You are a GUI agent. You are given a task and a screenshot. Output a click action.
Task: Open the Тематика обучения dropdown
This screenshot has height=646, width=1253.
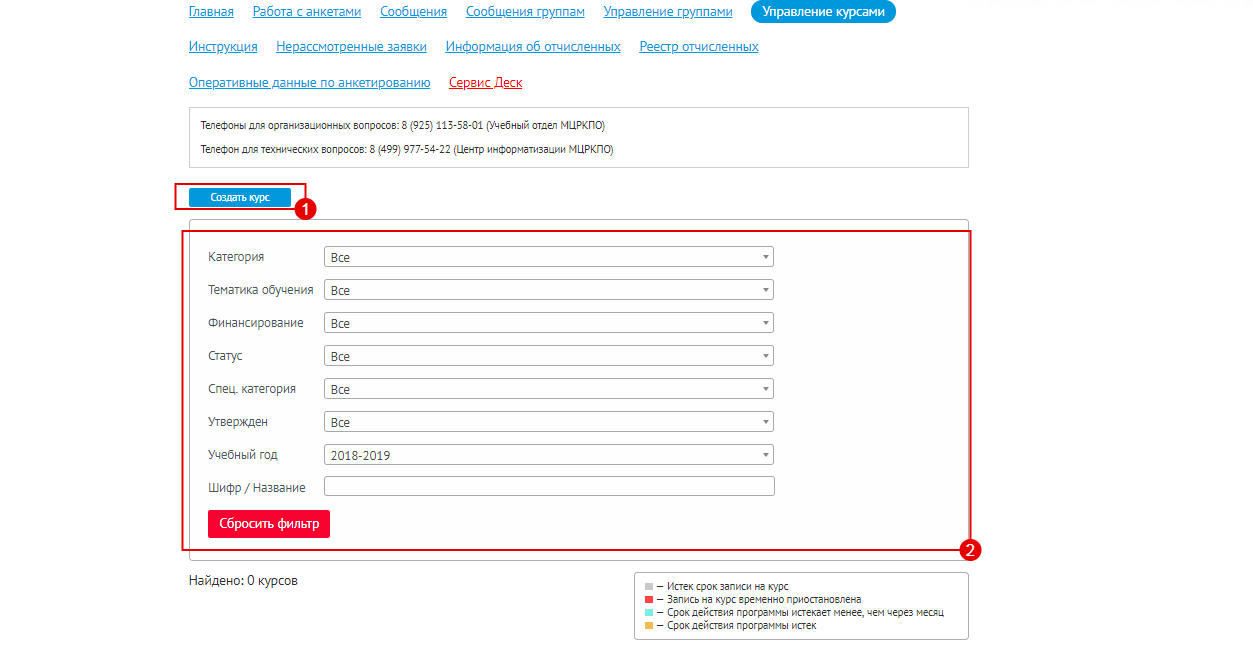[549, 290]
